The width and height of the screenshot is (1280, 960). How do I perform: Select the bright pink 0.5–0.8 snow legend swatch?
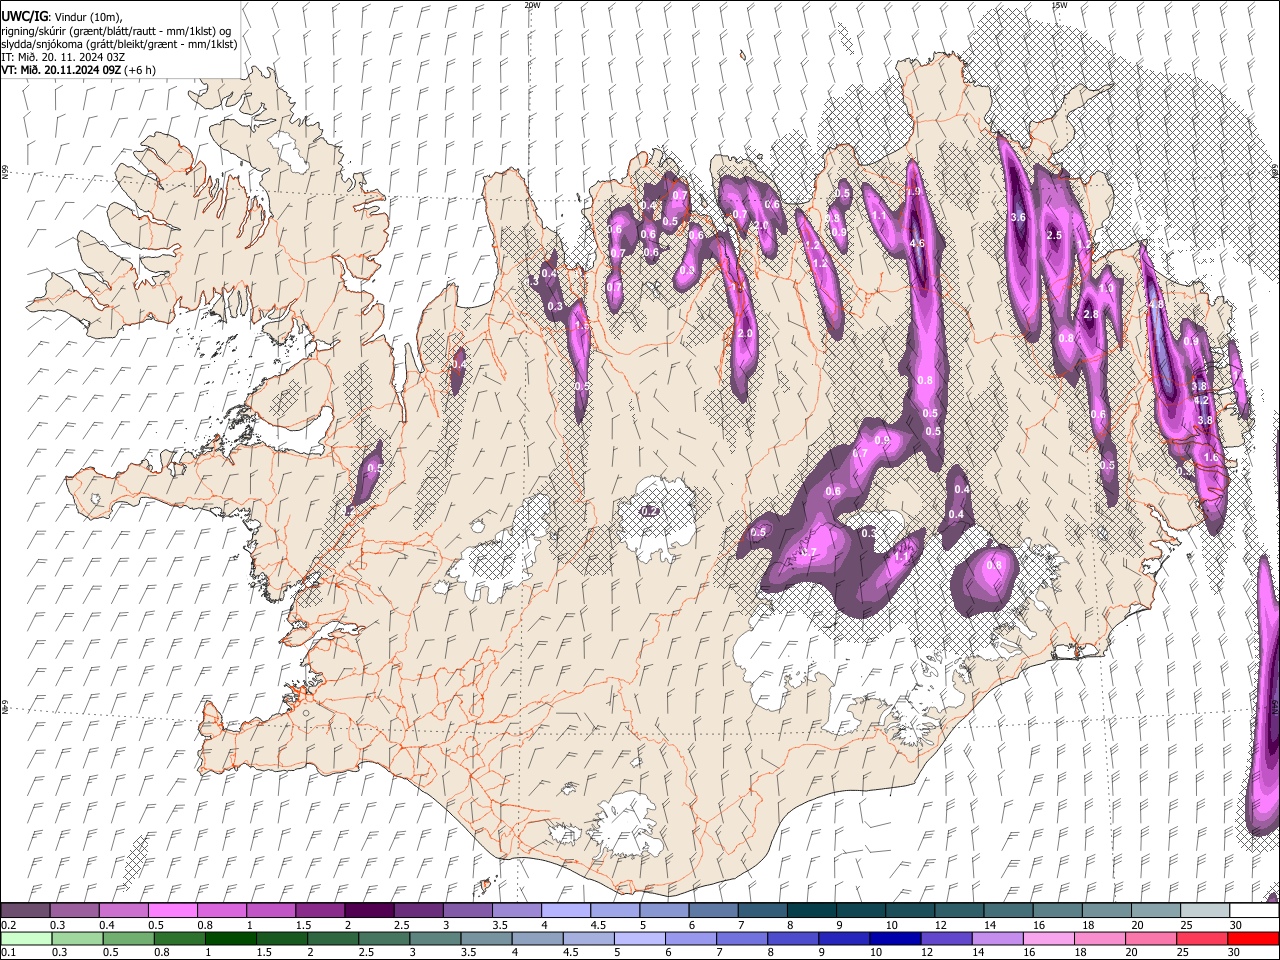click(173, 910)
